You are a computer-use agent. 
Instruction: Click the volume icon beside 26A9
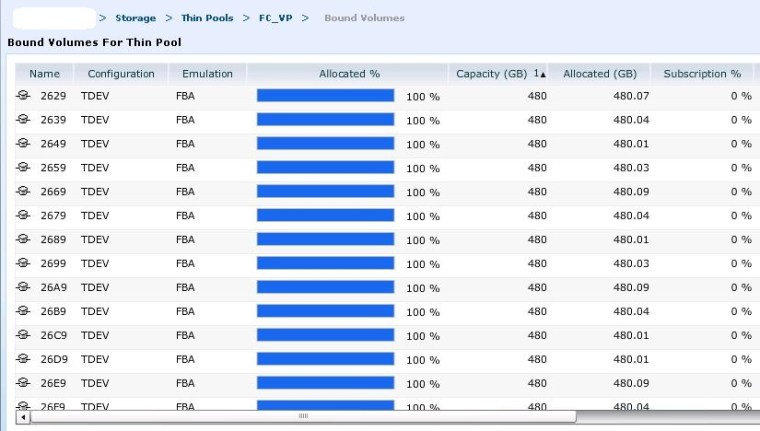coord(23,287)
